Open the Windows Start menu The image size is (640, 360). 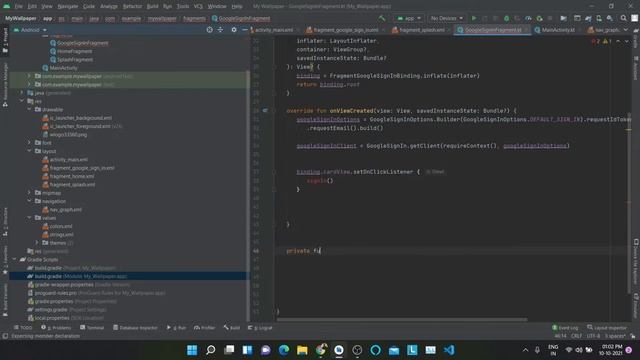point(192,350)
